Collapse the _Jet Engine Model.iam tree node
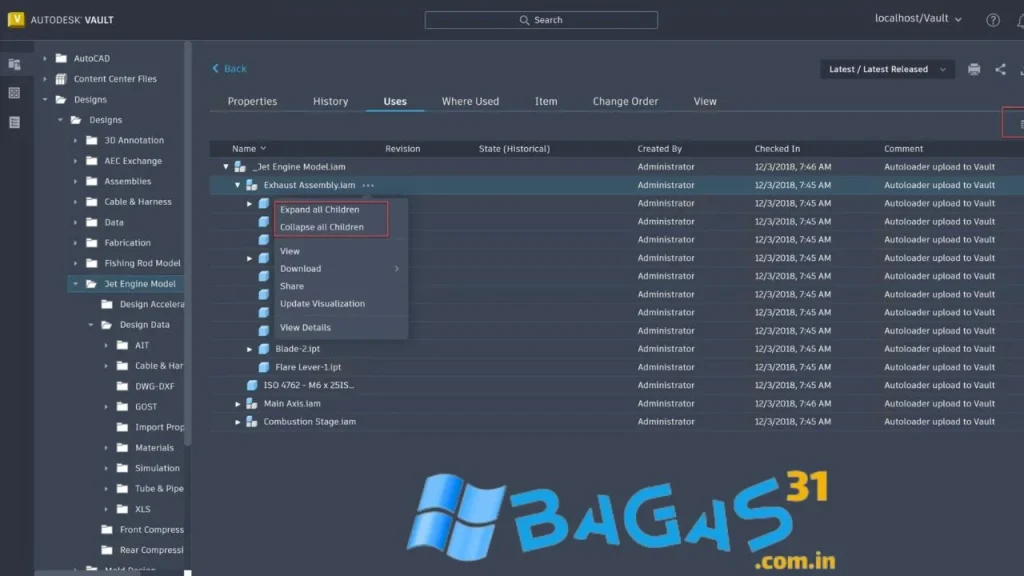The height and width of the screenshot is (576, 1024). tap(226, 167)
